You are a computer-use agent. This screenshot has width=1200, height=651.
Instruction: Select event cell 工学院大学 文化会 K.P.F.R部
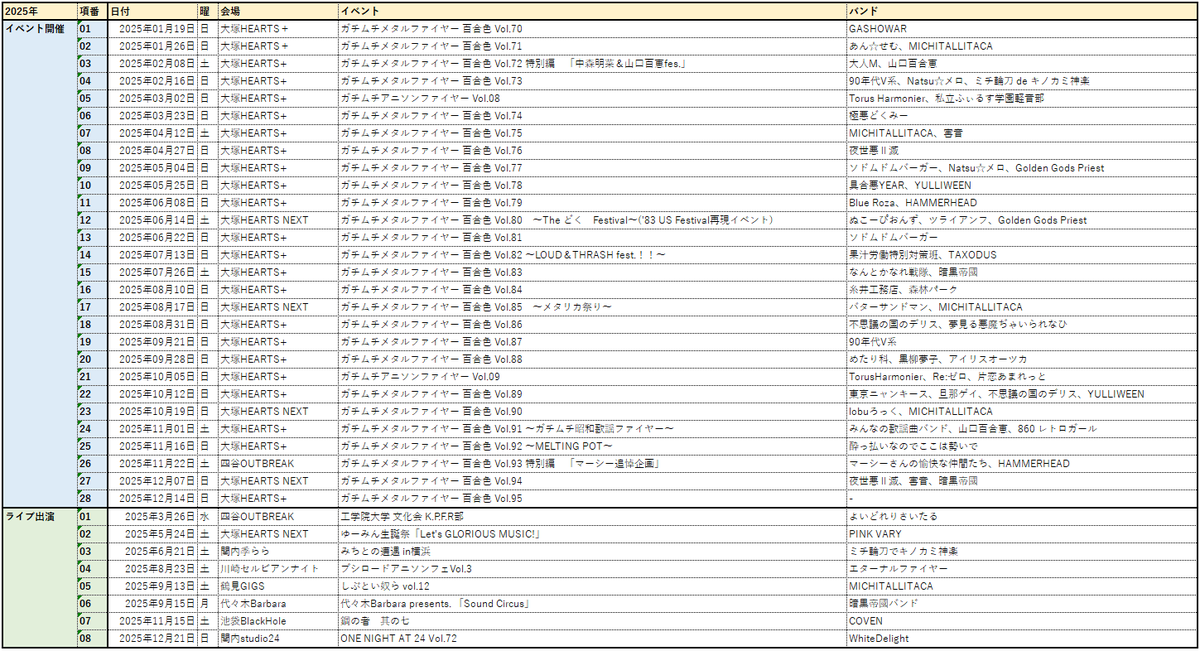click(x=591, y=516)
